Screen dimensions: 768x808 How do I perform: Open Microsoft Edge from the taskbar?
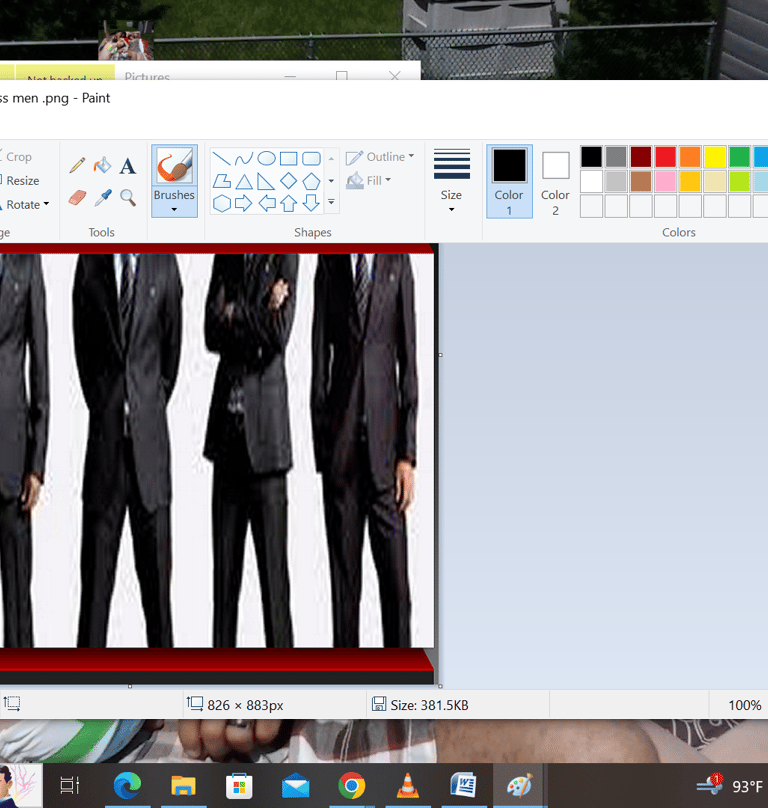tap(127, 785)
